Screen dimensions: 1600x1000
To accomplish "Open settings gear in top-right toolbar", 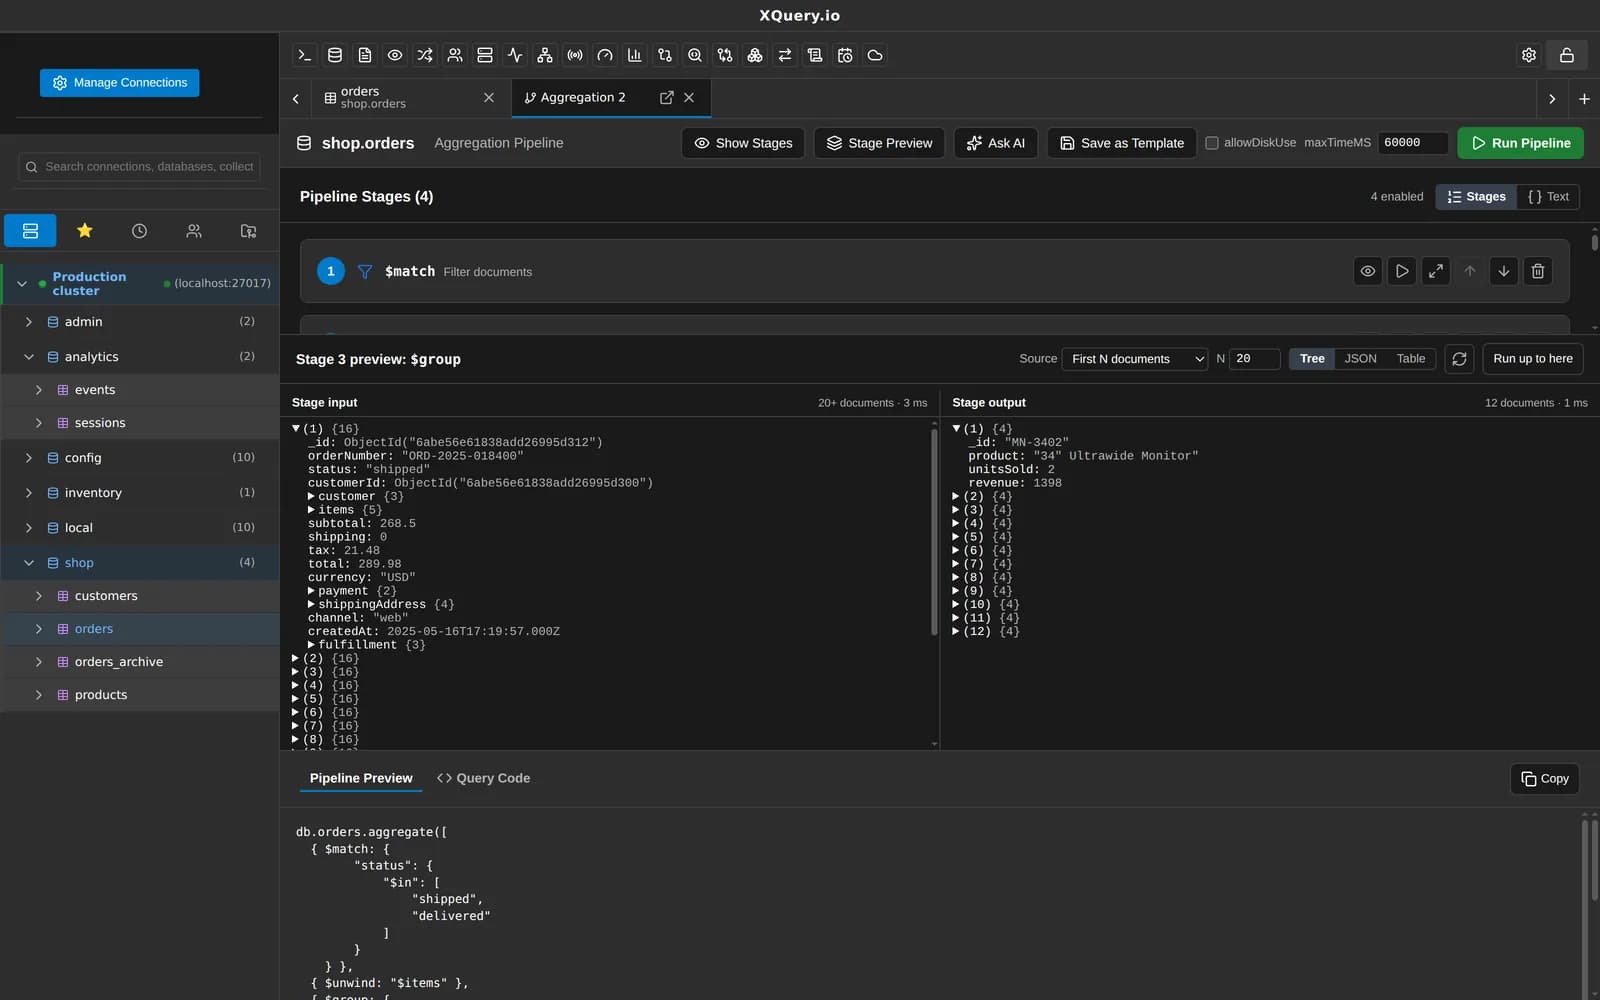I will pos(1529,55).
